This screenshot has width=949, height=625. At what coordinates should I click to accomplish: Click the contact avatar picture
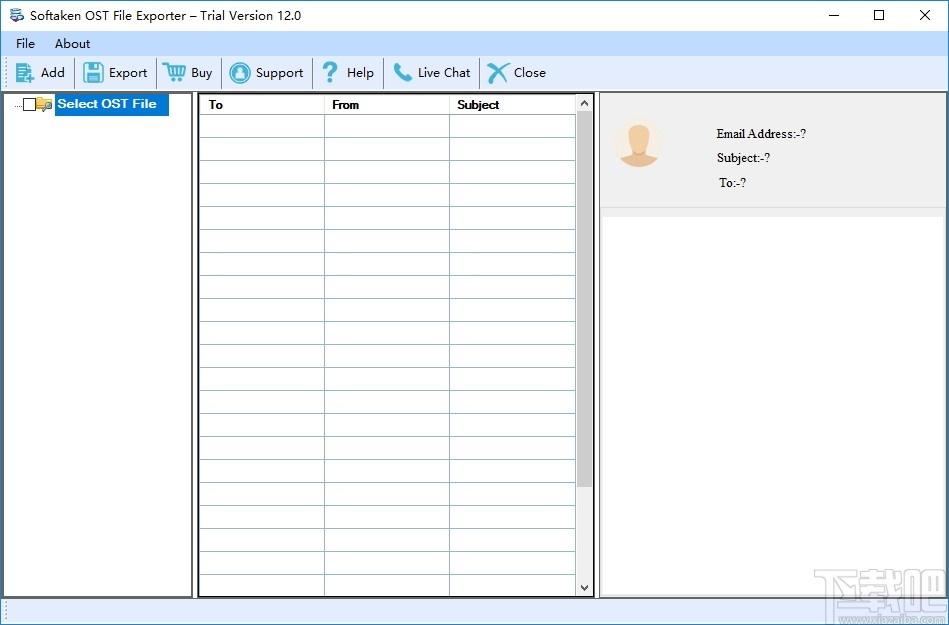(x=639, y=145)
